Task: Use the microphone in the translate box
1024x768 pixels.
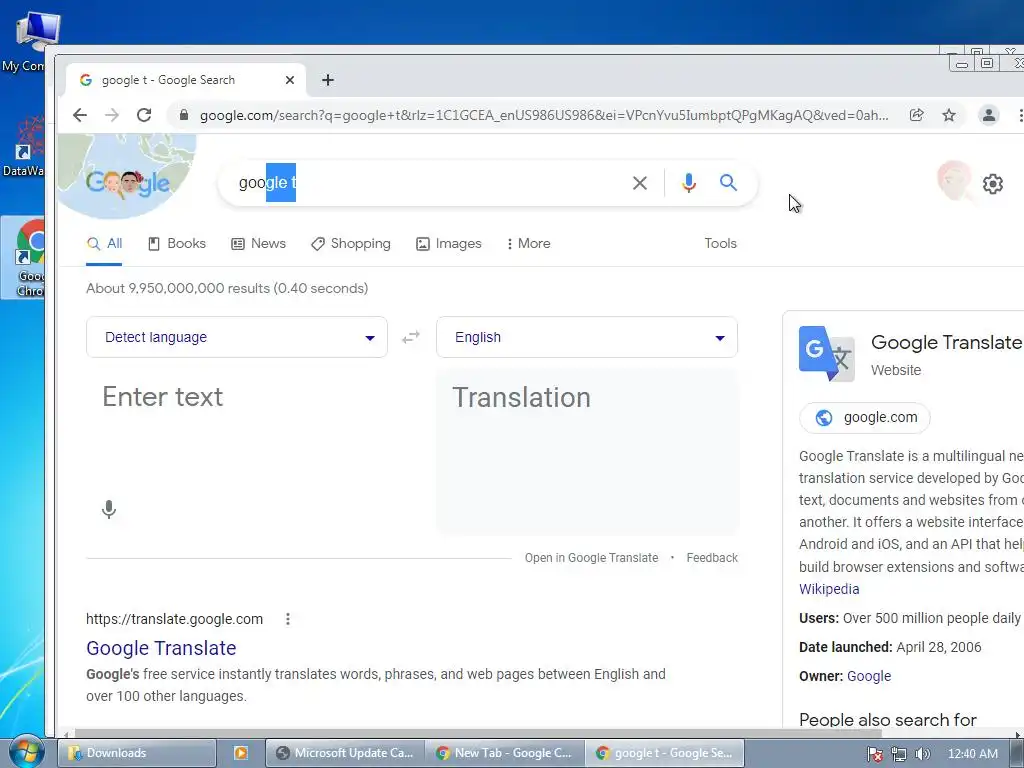Action: pos(109,509)
